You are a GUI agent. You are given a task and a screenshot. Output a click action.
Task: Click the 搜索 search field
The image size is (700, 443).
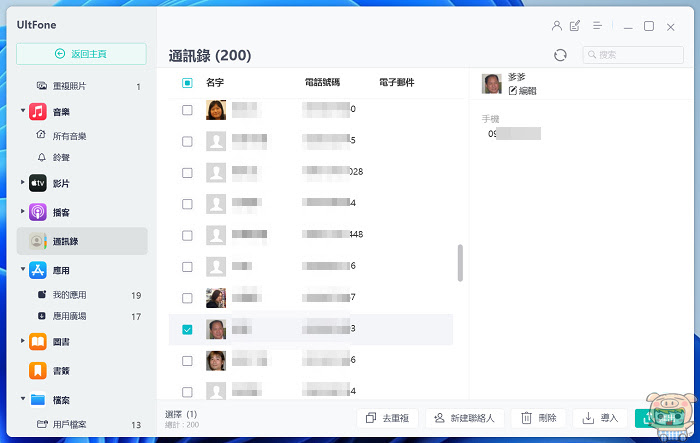pyautogui.click(x=633, y=54)
